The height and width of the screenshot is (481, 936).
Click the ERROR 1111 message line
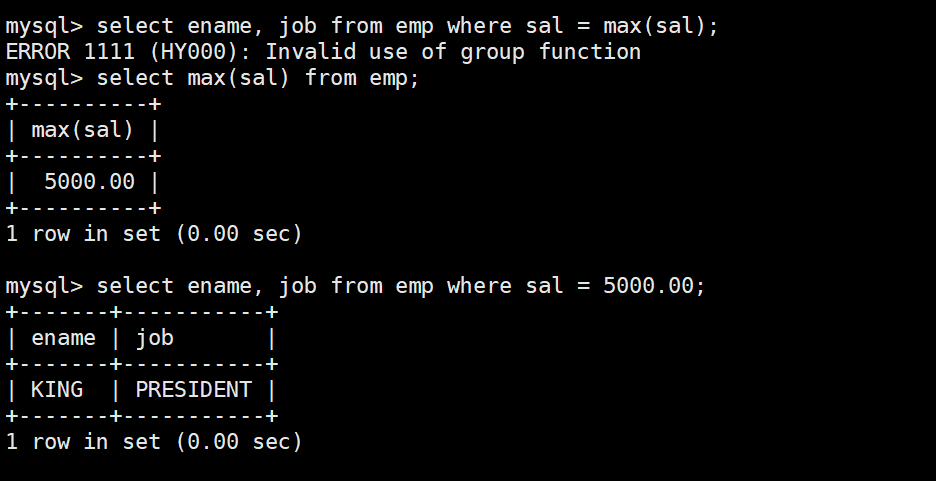[x=322, y=52]
